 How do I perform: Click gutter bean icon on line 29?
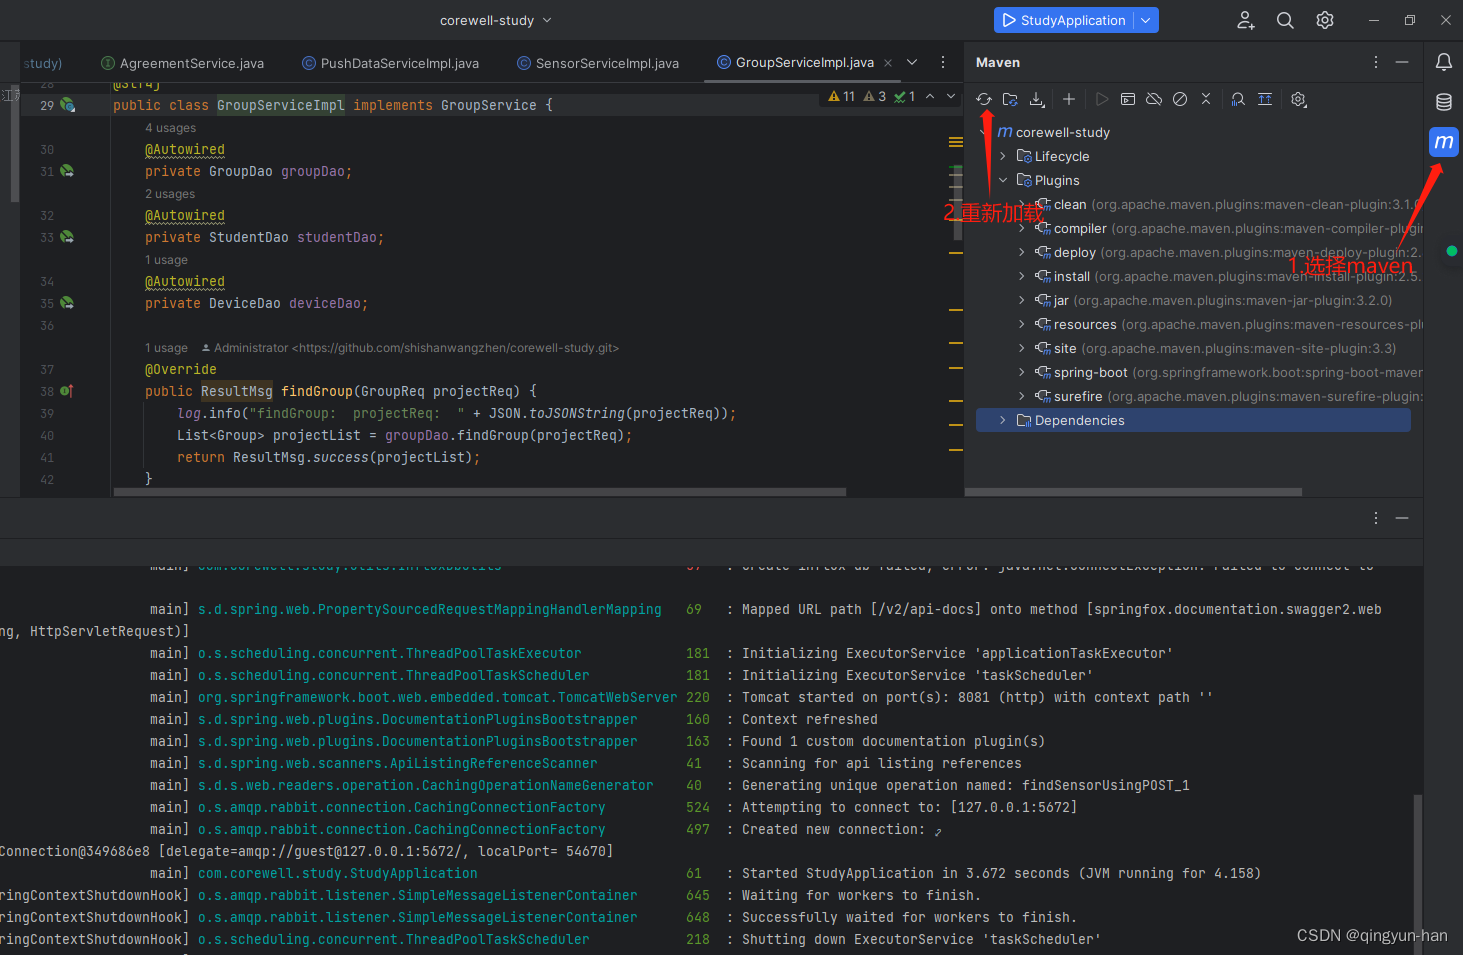pos(67,105)
